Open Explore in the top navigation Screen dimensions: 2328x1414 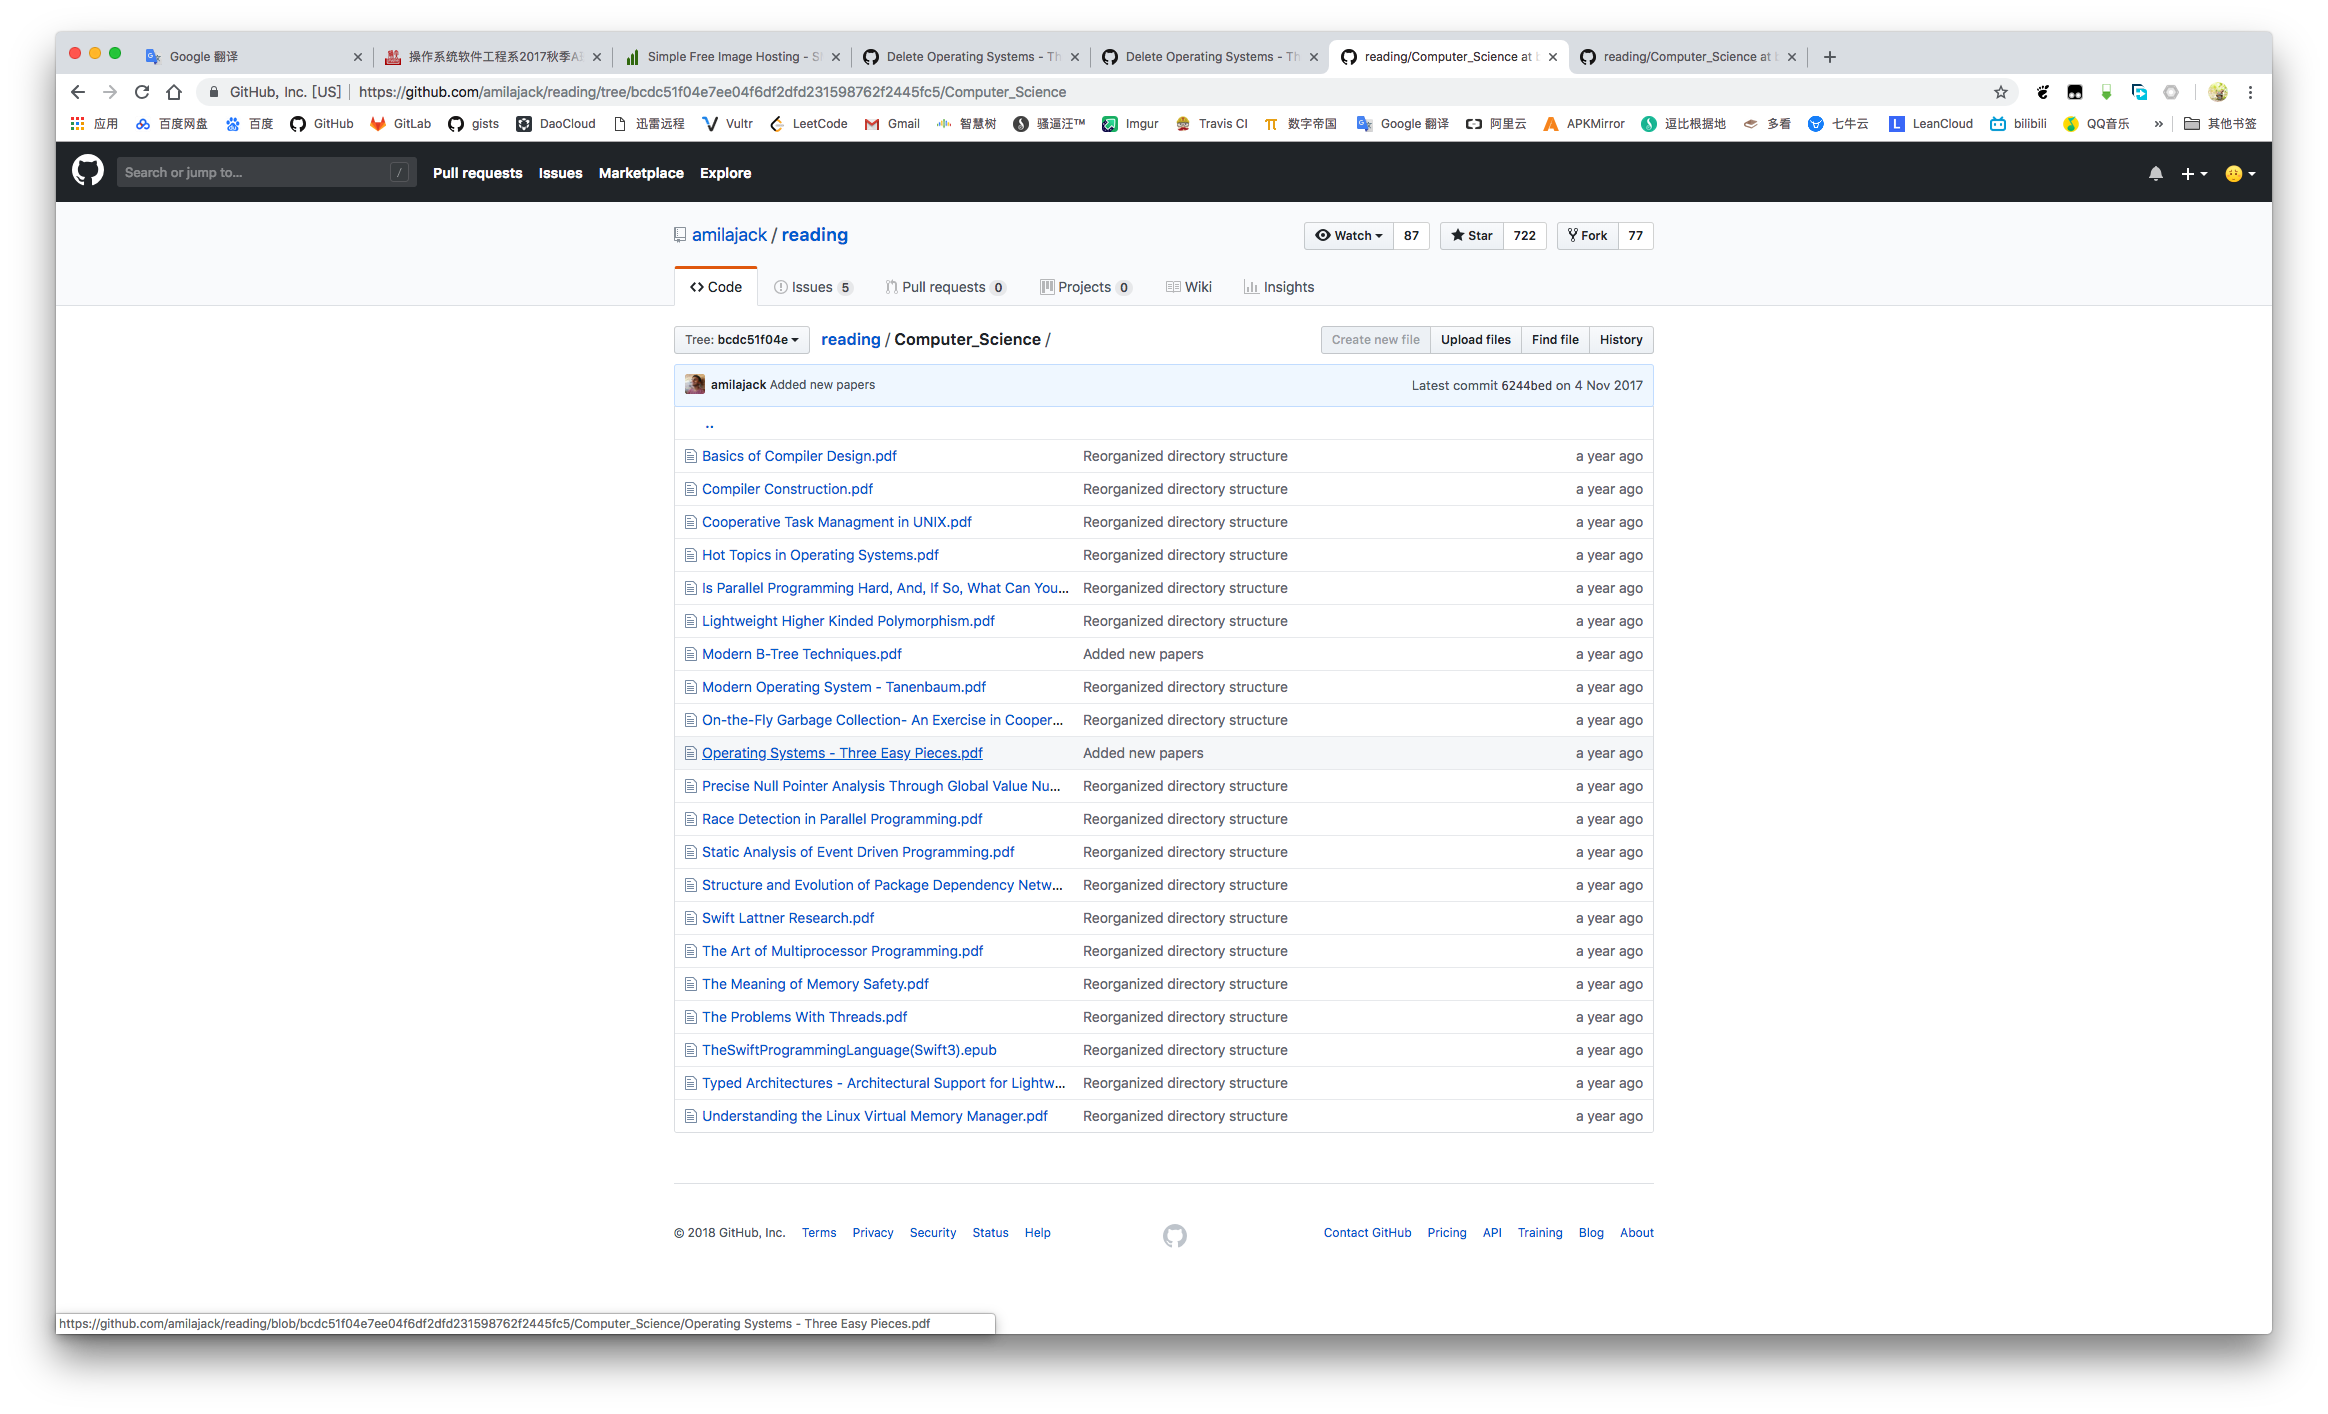[725, 173]
